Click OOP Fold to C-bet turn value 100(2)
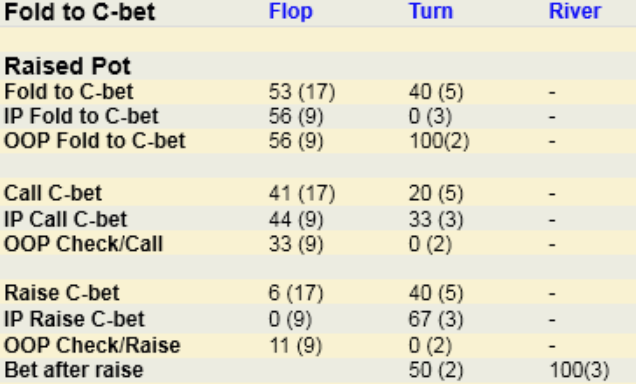Image resolution: width=636 pixels, height=384 pixels. point(439,142)
